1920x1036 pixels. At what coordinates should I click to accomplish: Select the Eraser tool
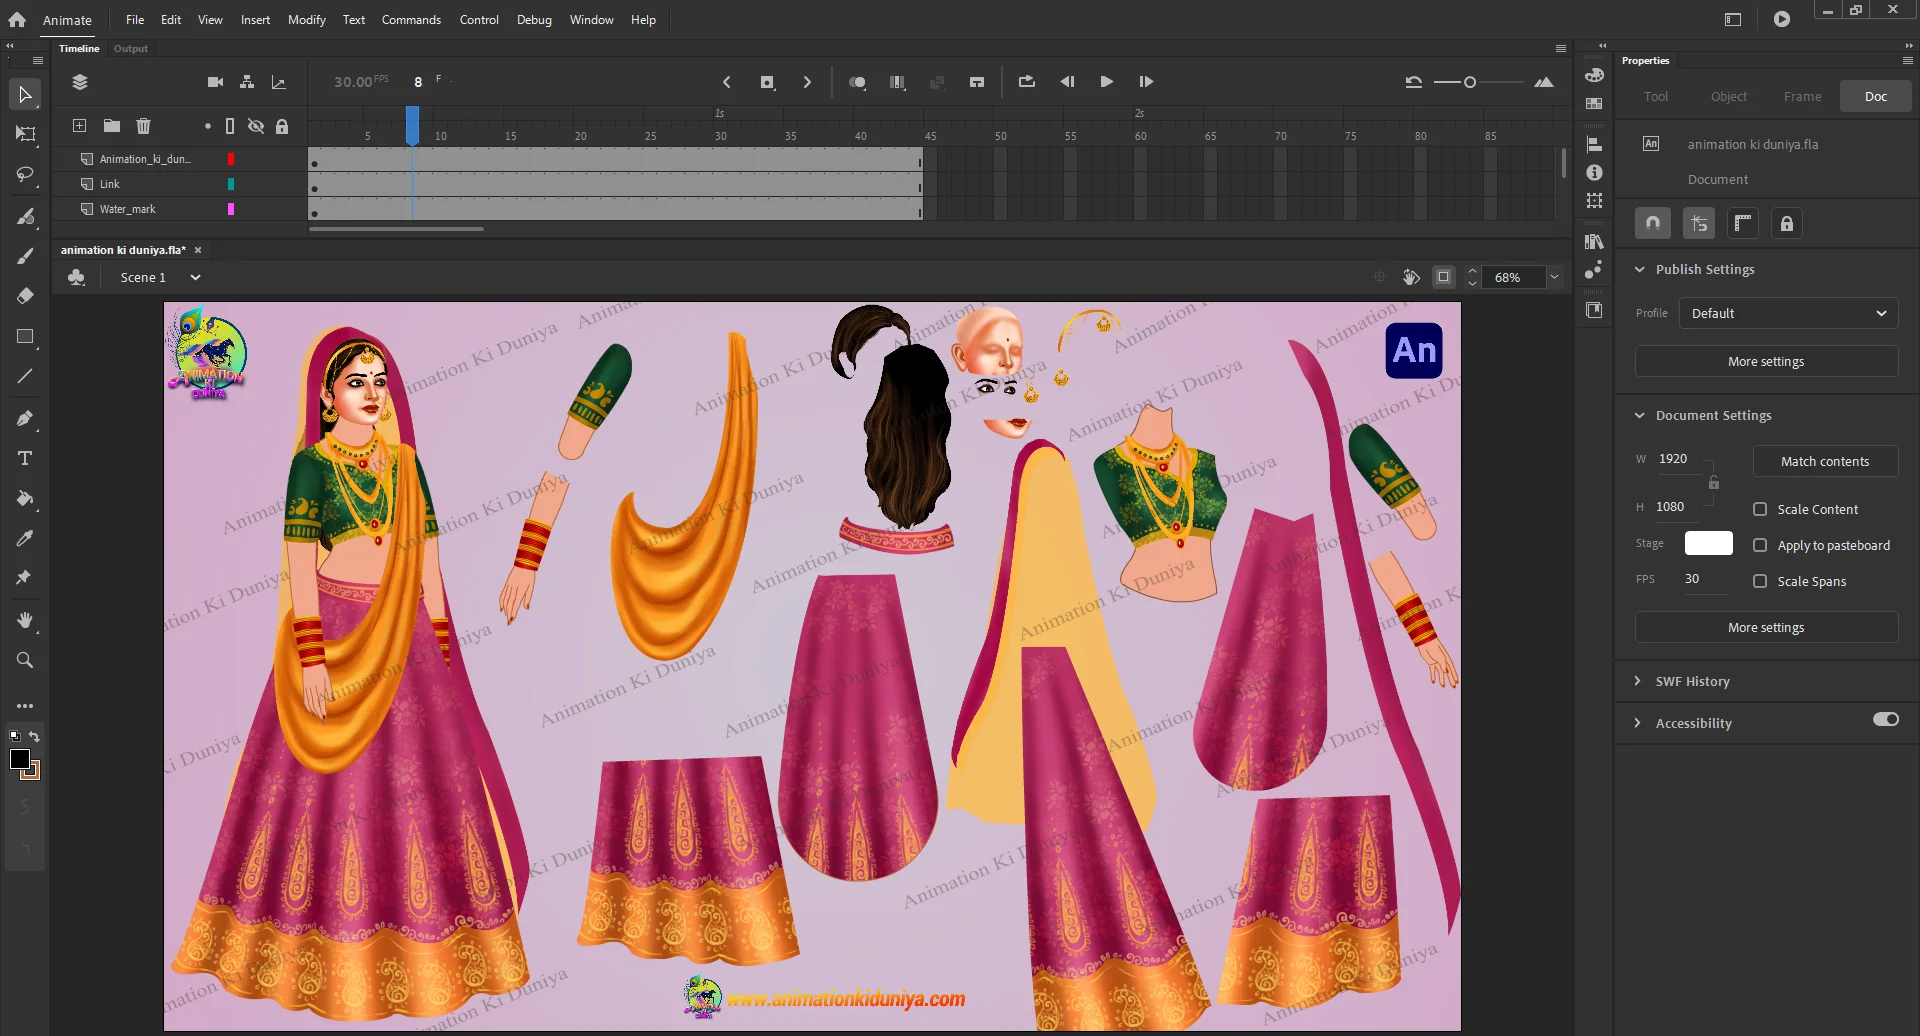pyautogui.click(x=25, y=296)
